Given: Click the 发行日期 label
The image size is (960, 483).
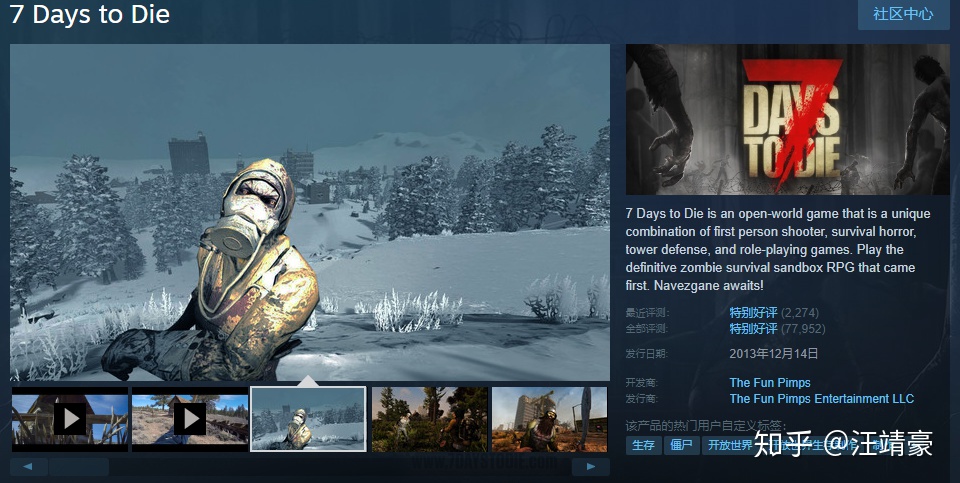Looking at the screenshot, I should pos(647,353).
